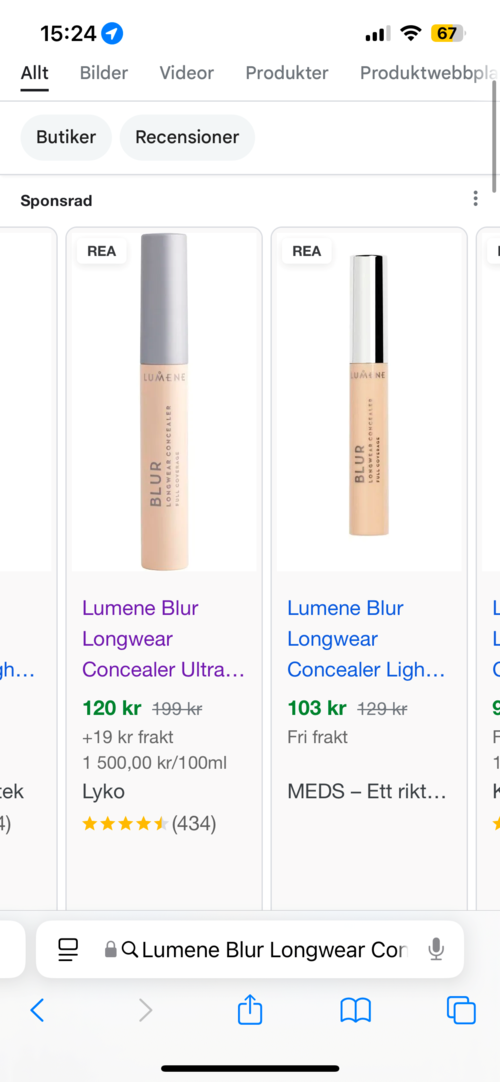Tap the Safari back arrow
The width and height of the screenshot is (500, 1082).
(x=37, y=1010)
